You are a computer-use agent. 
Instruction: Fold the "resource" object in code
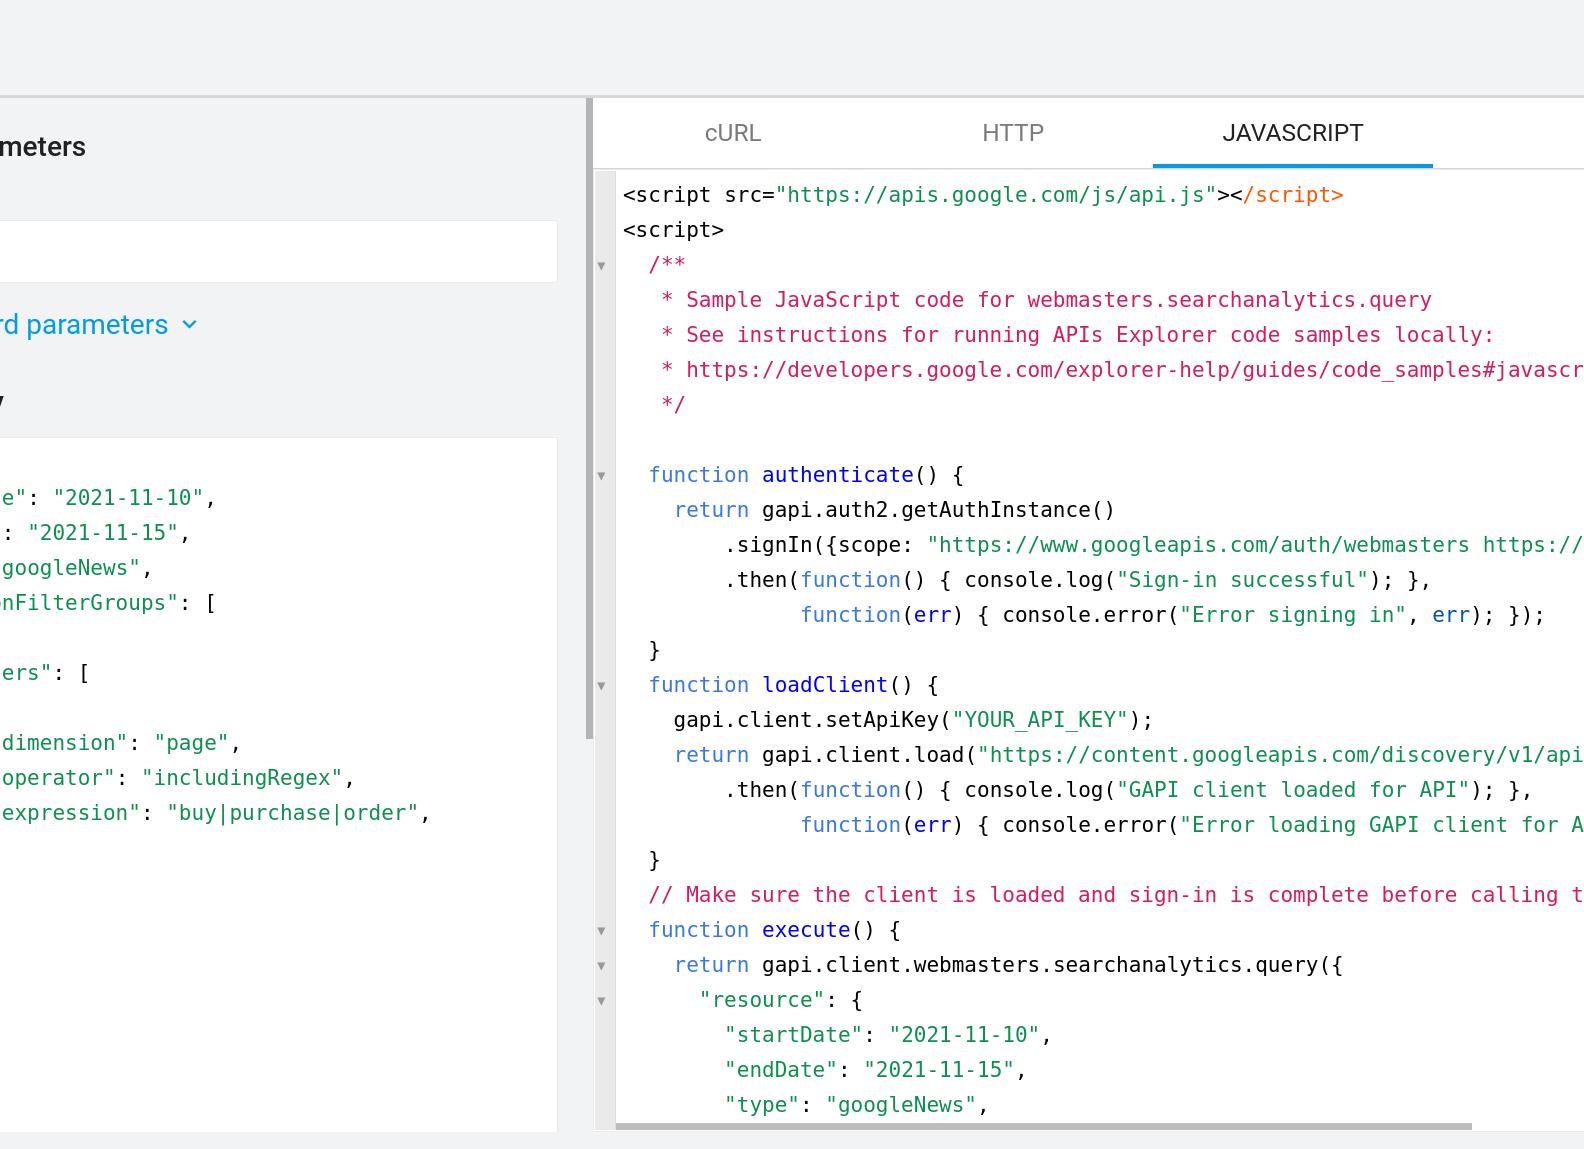pyautogui.click(x=602, y=1001)
